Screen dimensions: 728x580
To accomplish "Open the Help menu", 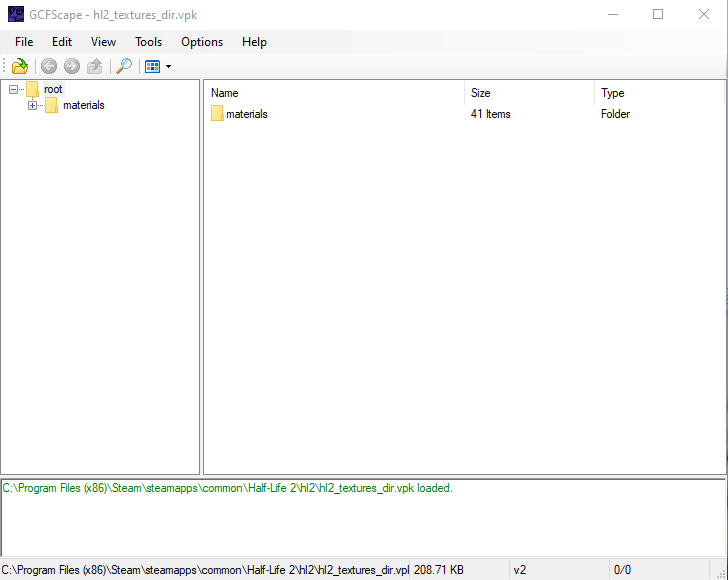I will (254, 42).
